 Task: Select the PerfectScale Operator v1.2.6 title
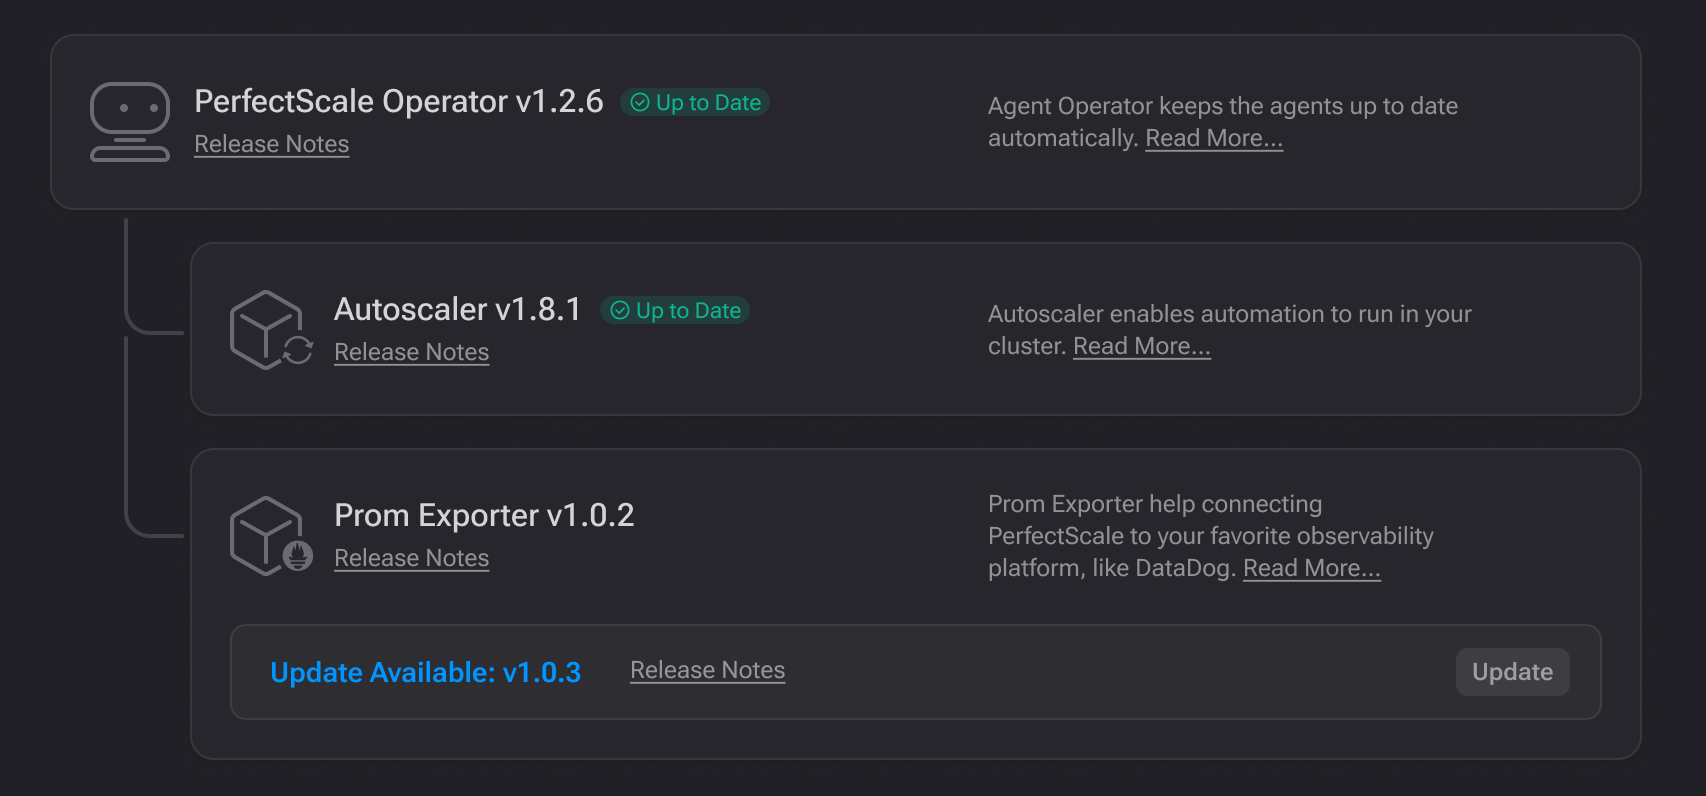pyautogui.click(x=399, y=101)
